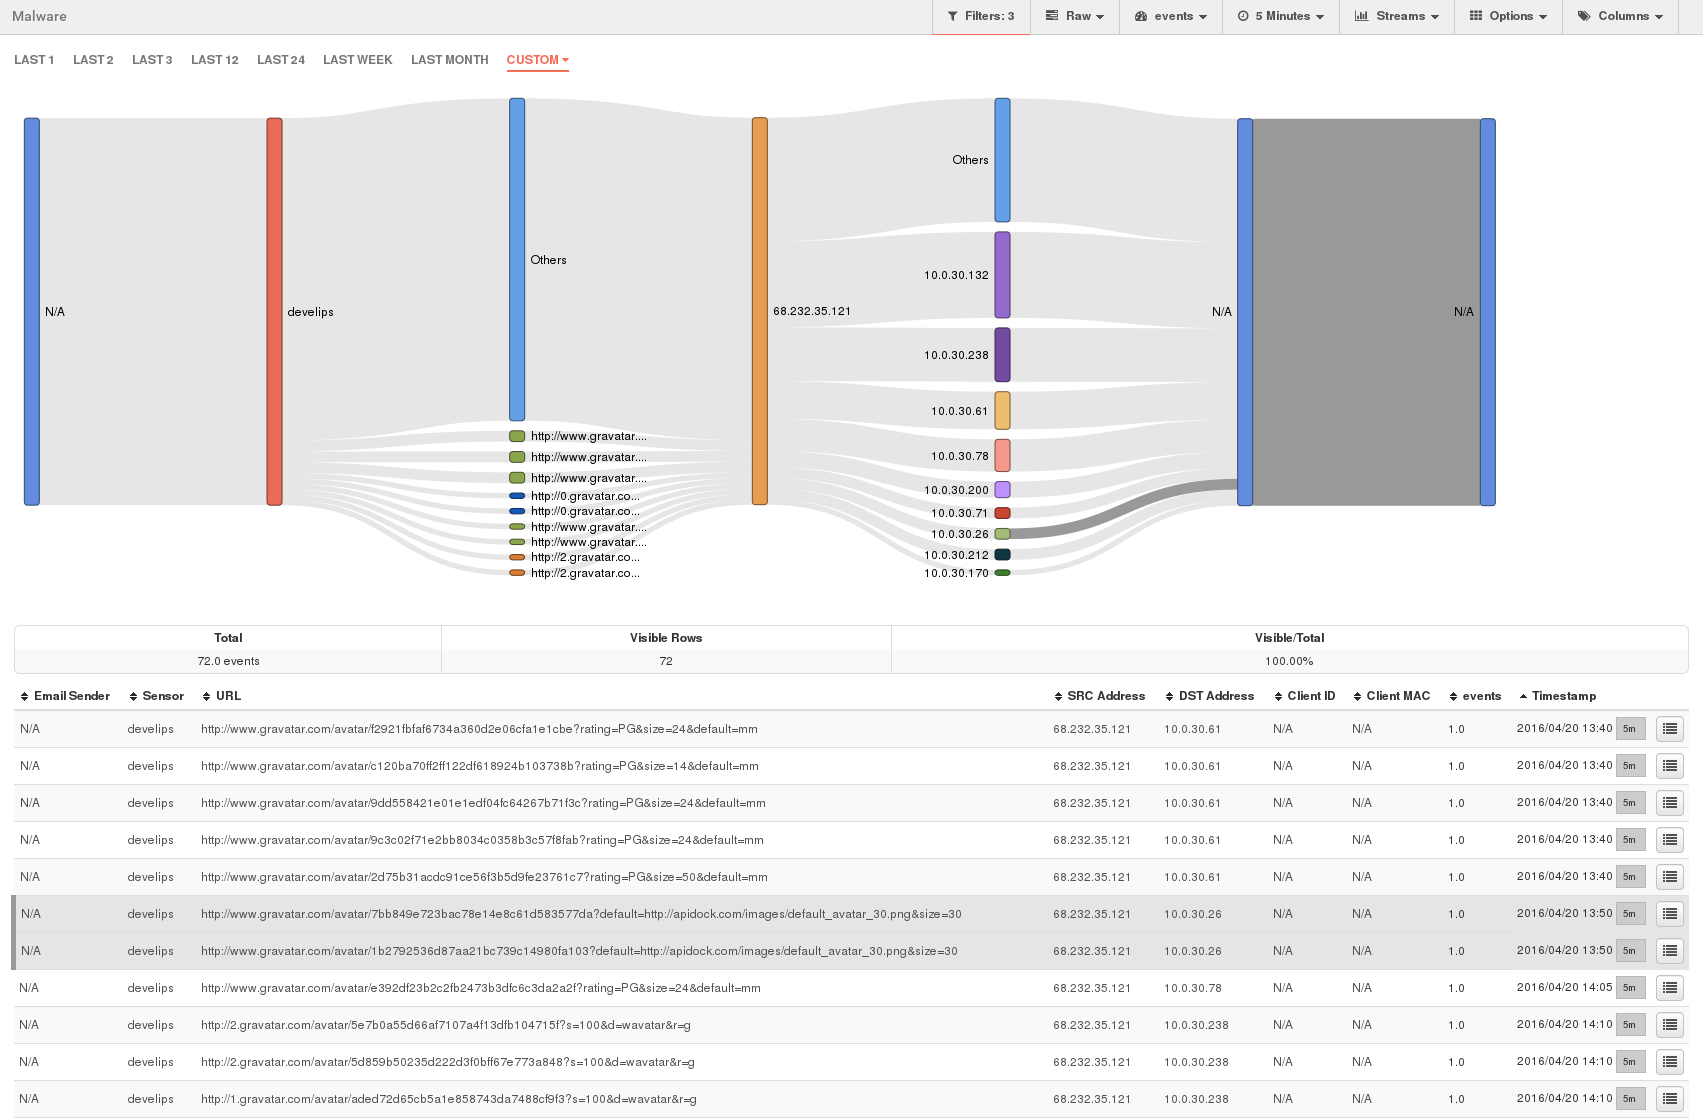Click the orange 68.232.35.121 Sankey node
Screen dimensions: 1703x1120
click(x=760, y=311)
